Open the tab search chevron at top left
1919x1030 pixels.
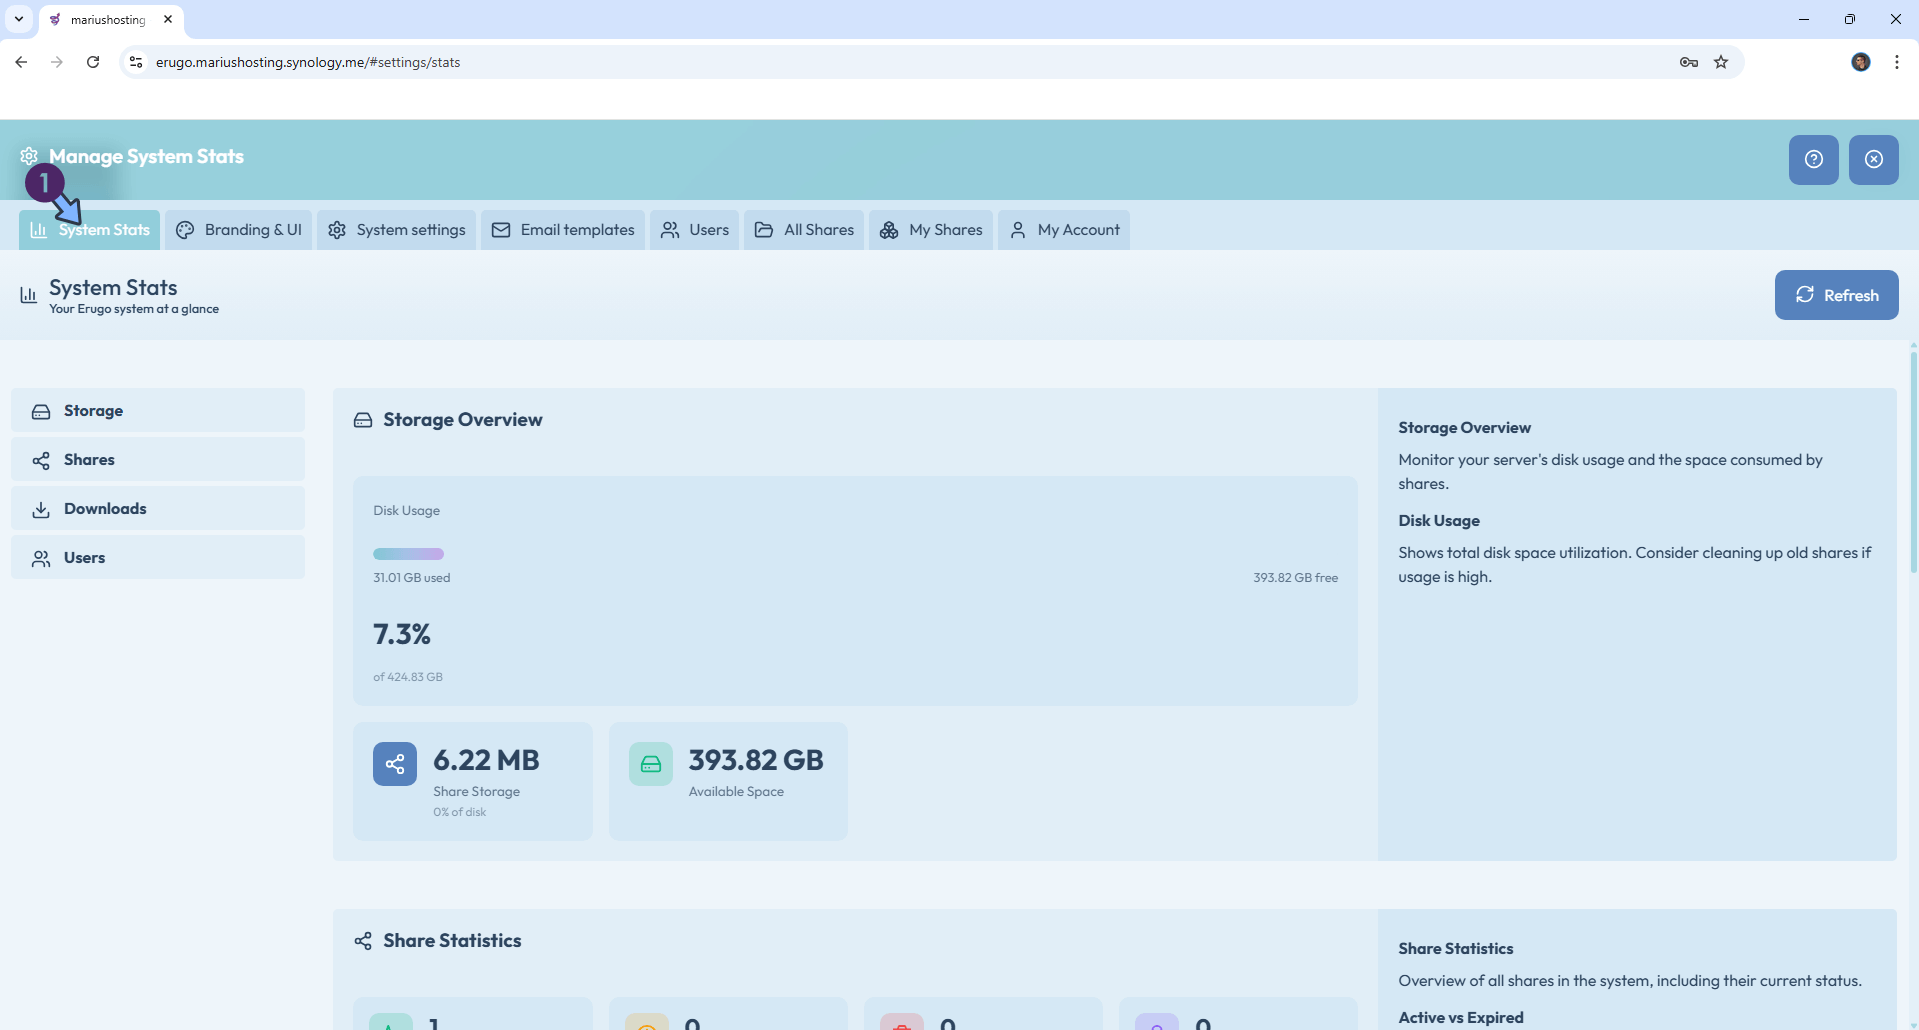pyautogui.click(x=18, y=19)
